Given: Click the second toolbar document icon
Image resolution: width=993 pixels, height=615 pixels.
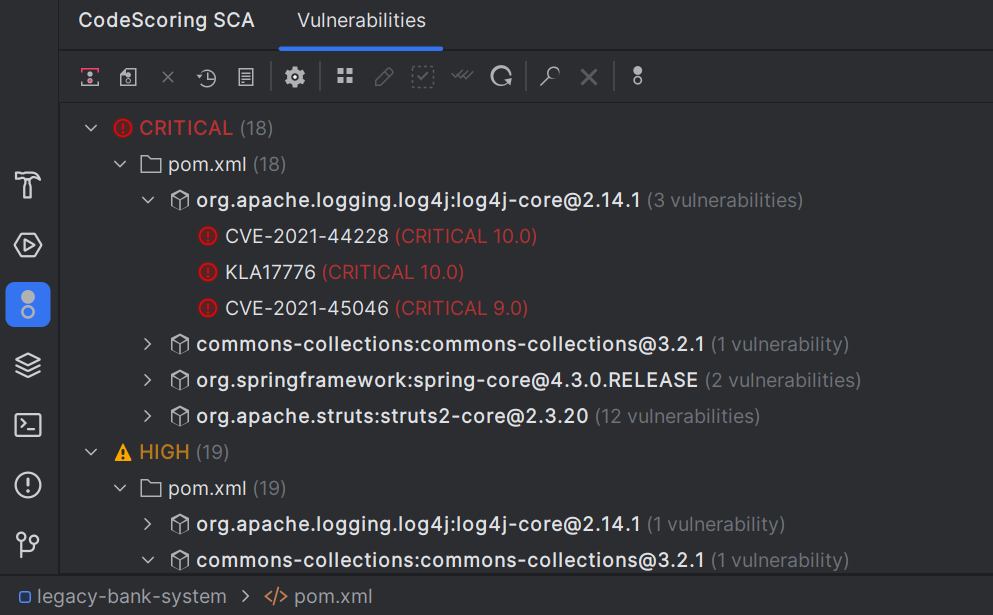Looking at the screenshot, I should [129, 77].
